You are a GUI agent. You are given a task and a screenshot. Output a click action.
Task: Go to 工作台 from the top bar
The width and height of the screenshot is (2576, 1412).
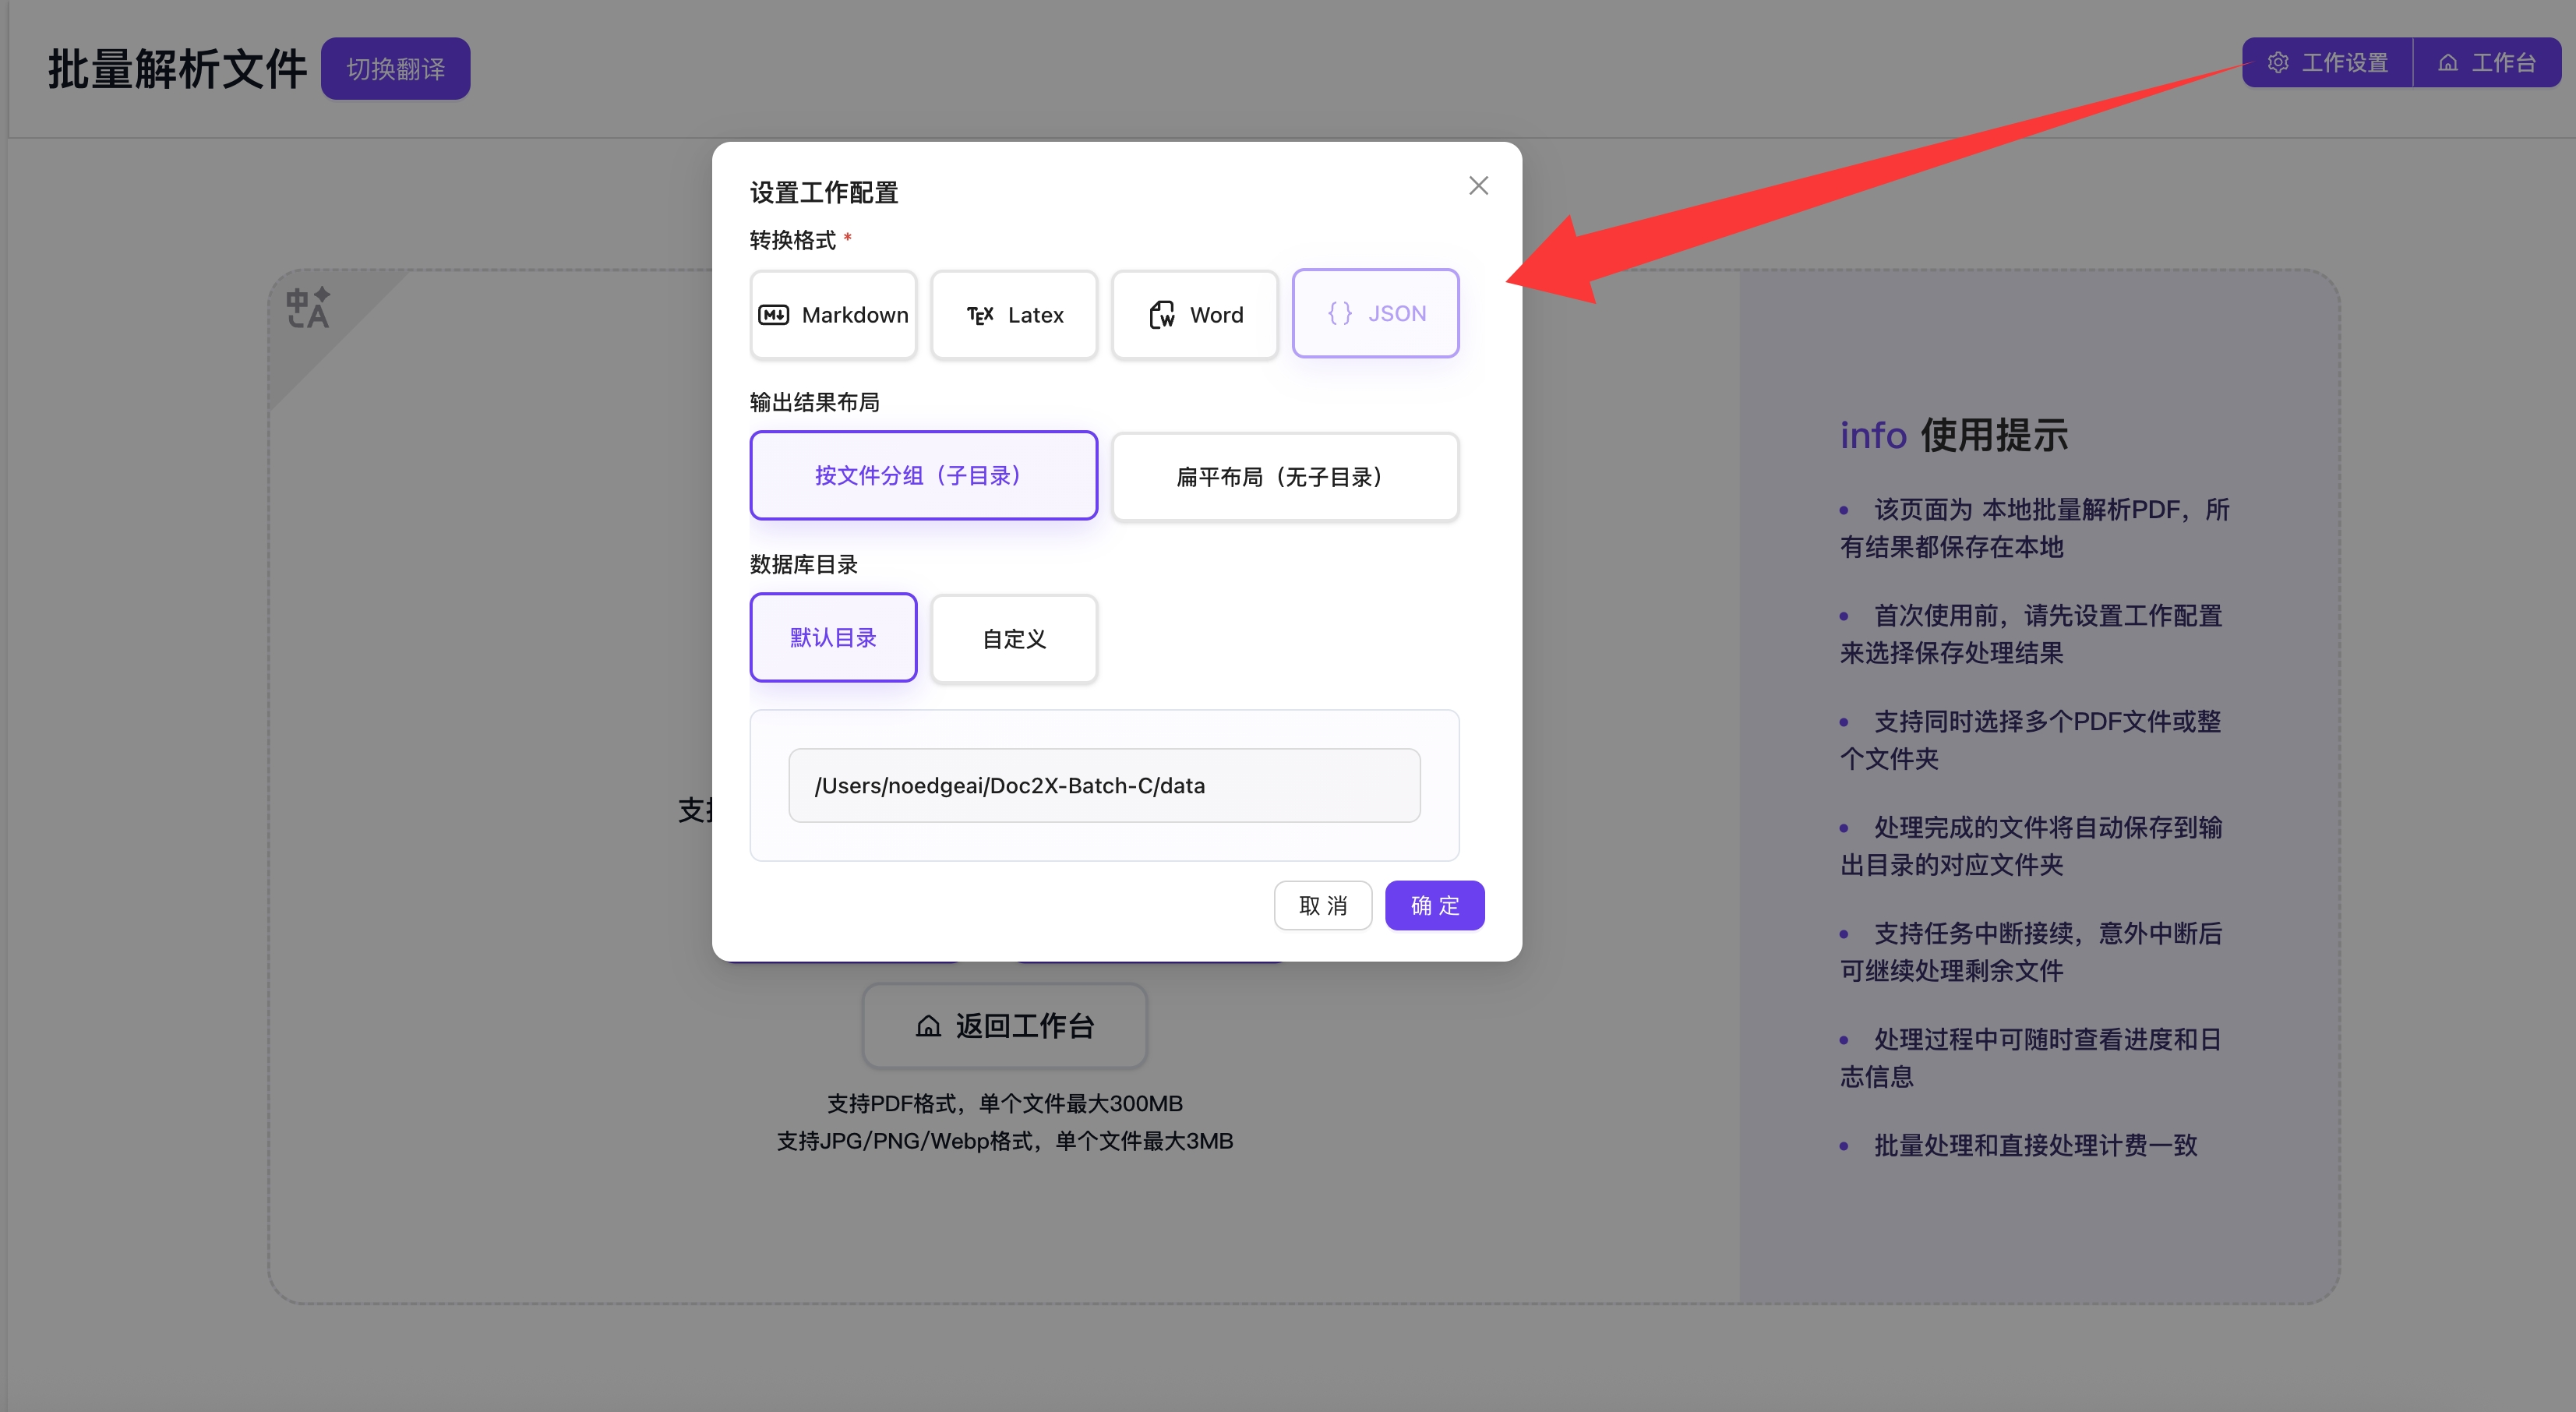coord(2487,62)
